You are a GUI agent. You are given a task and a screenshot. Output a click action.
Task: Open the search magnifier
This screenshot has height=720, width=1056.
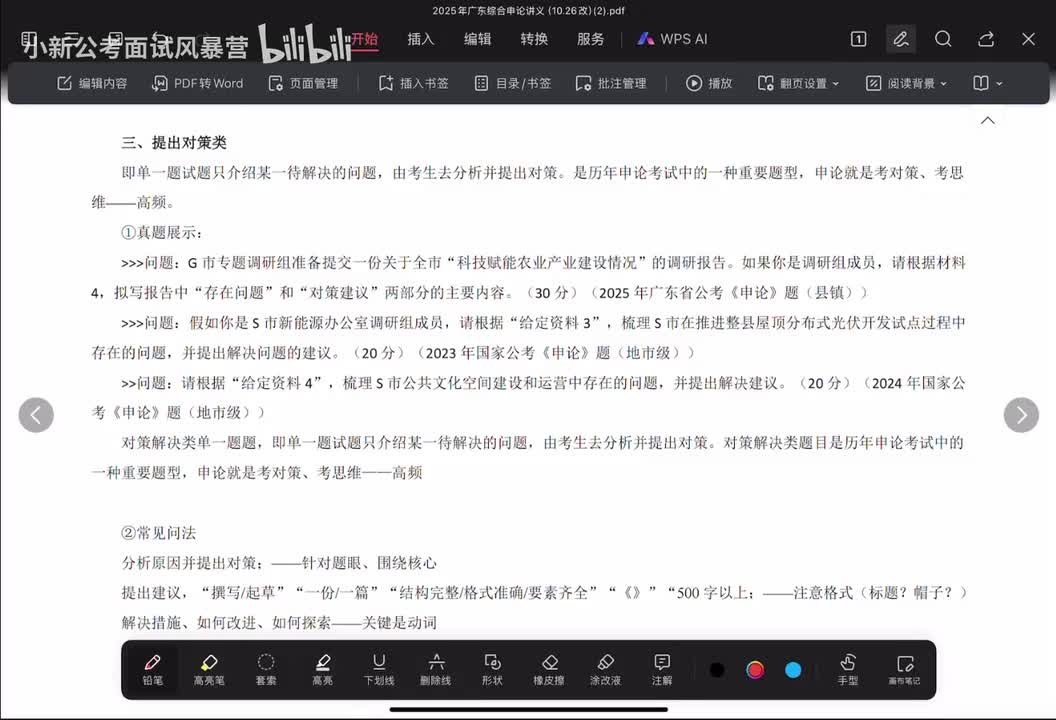tap(944, 39)
